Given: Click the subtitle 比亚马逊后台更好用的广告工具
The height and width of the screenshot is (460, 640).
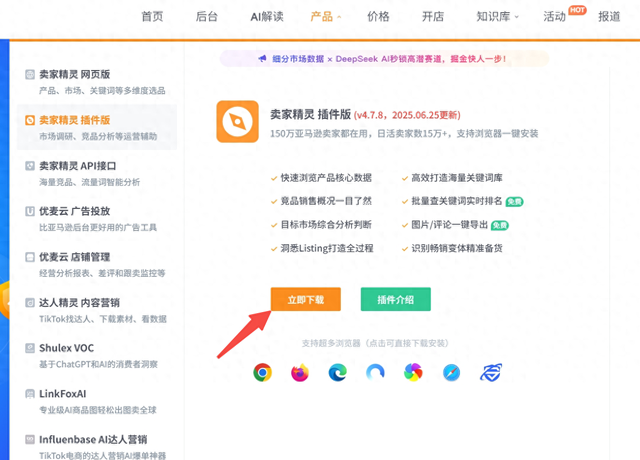Looking at the screenshot, I should (x=98, y=227).
